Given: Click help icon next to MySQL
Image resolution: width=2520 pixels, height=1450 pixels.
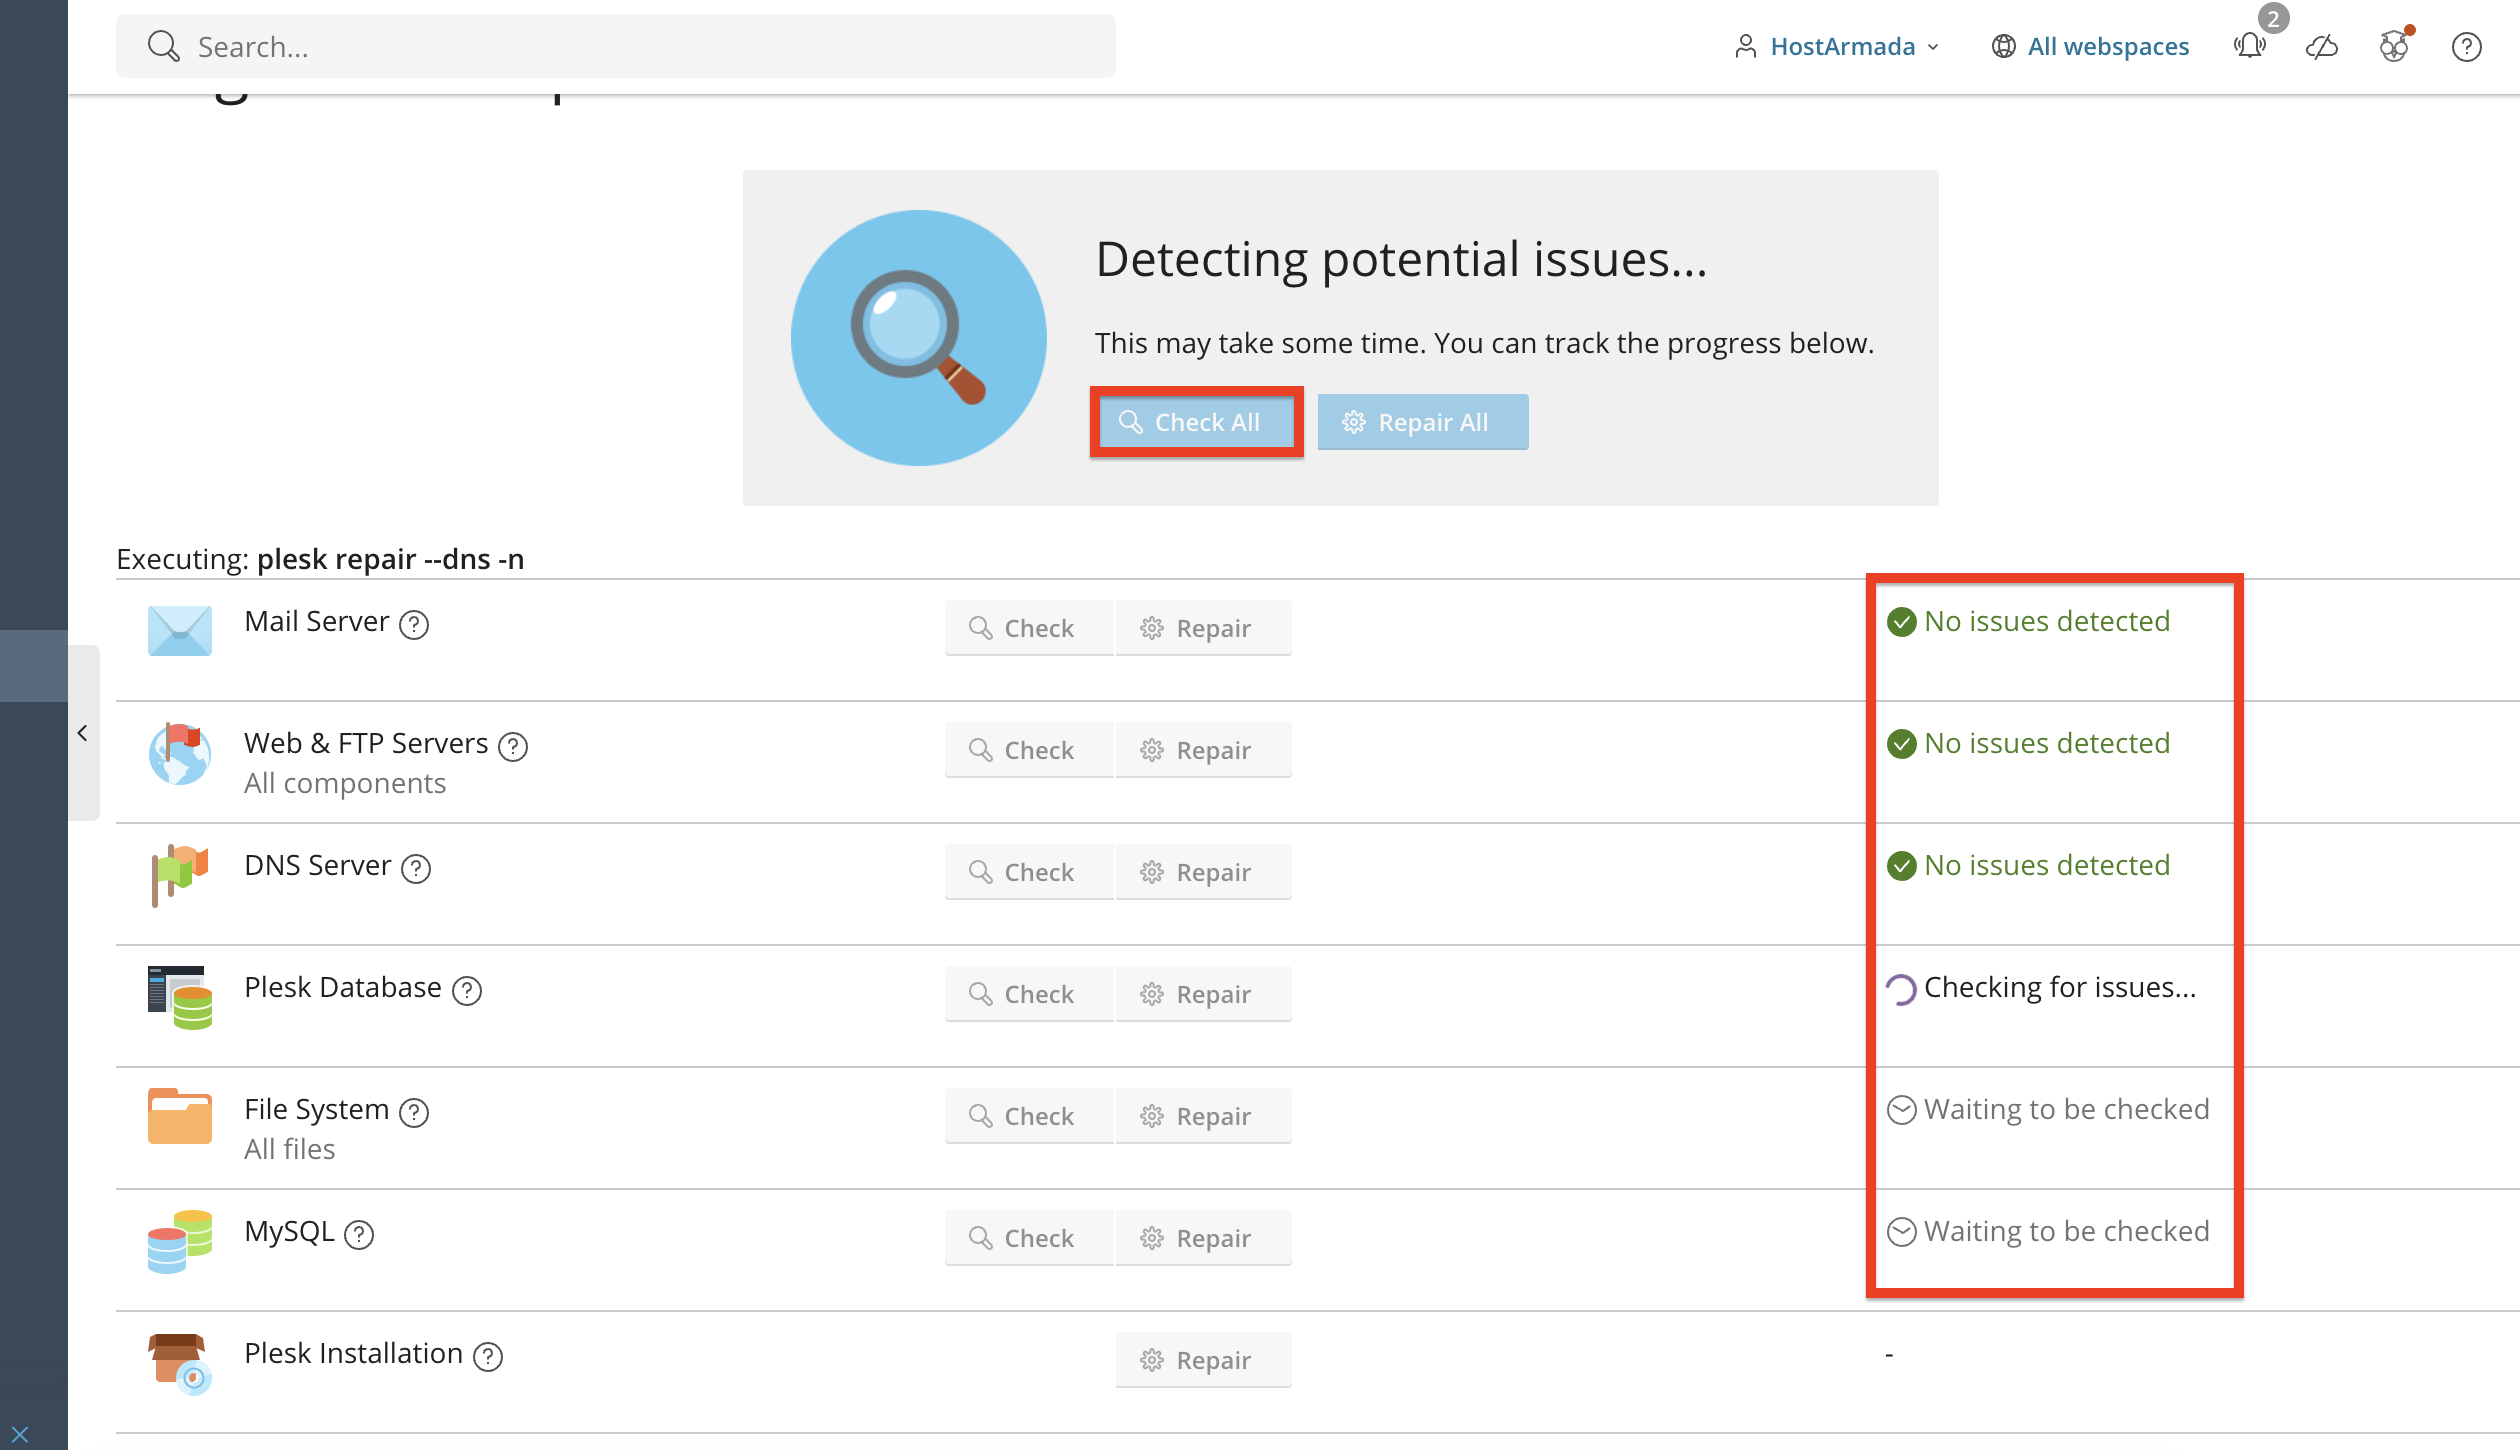Looking at the screenshot, I should (359, 1235).
